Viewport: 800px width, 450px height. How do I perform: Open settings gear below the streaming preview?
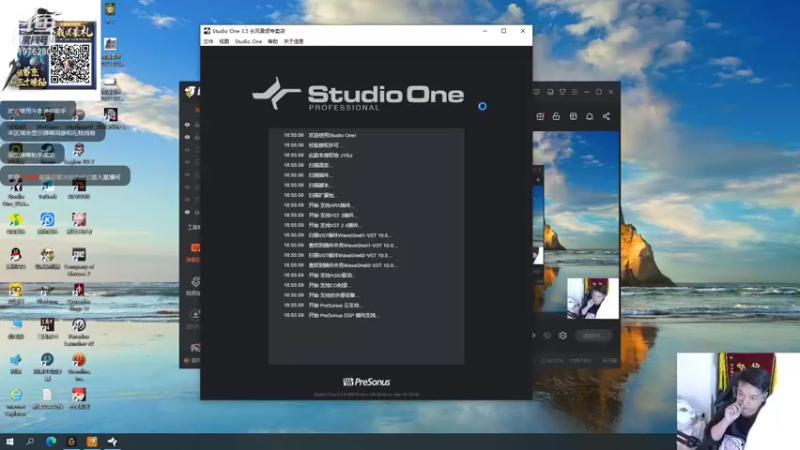tap(563, 336)
